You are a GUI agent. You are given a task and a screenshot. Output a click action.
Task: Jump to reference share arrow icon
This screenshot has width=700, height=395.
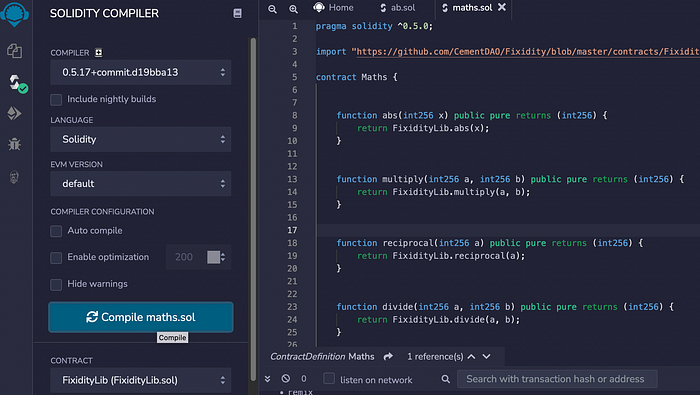(388, 356)
